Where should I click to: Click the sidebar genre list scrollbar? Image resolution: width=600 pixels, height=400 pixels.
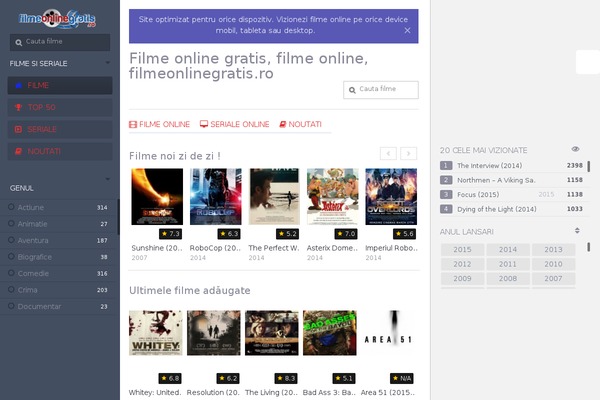point(118,217)
